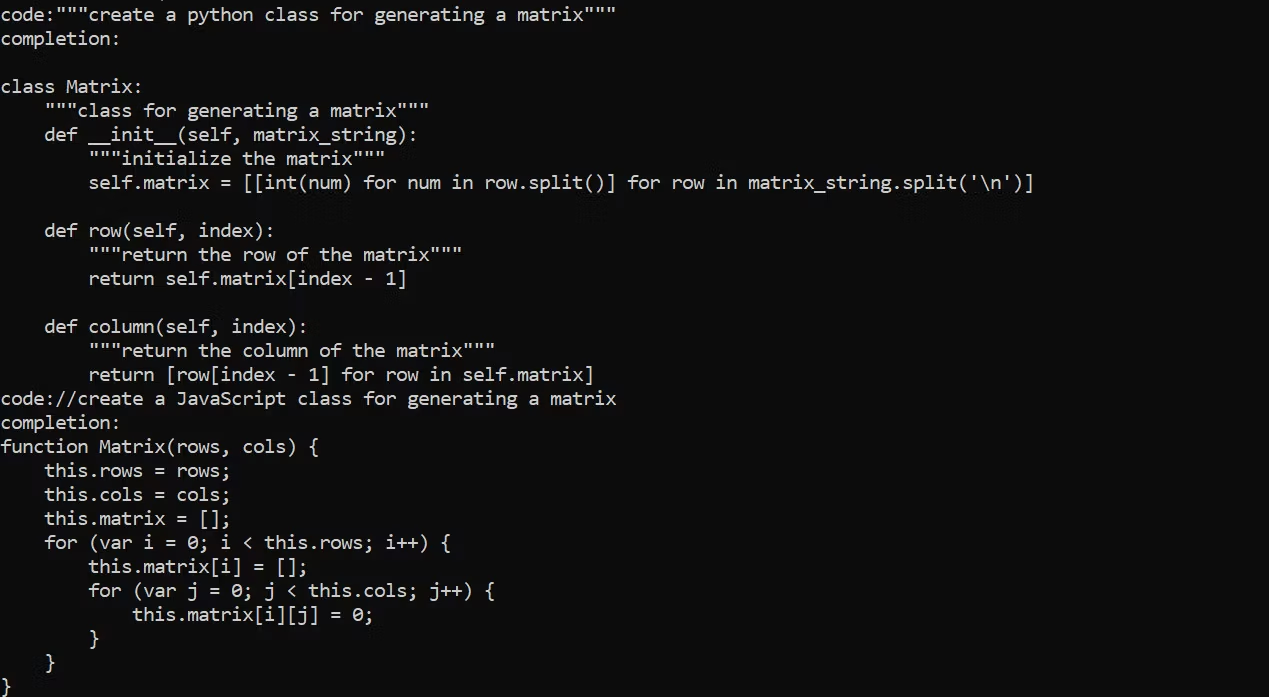
Task: Click the final closing brace of the function
Action: pyautogui.click(x=6, y=686)
